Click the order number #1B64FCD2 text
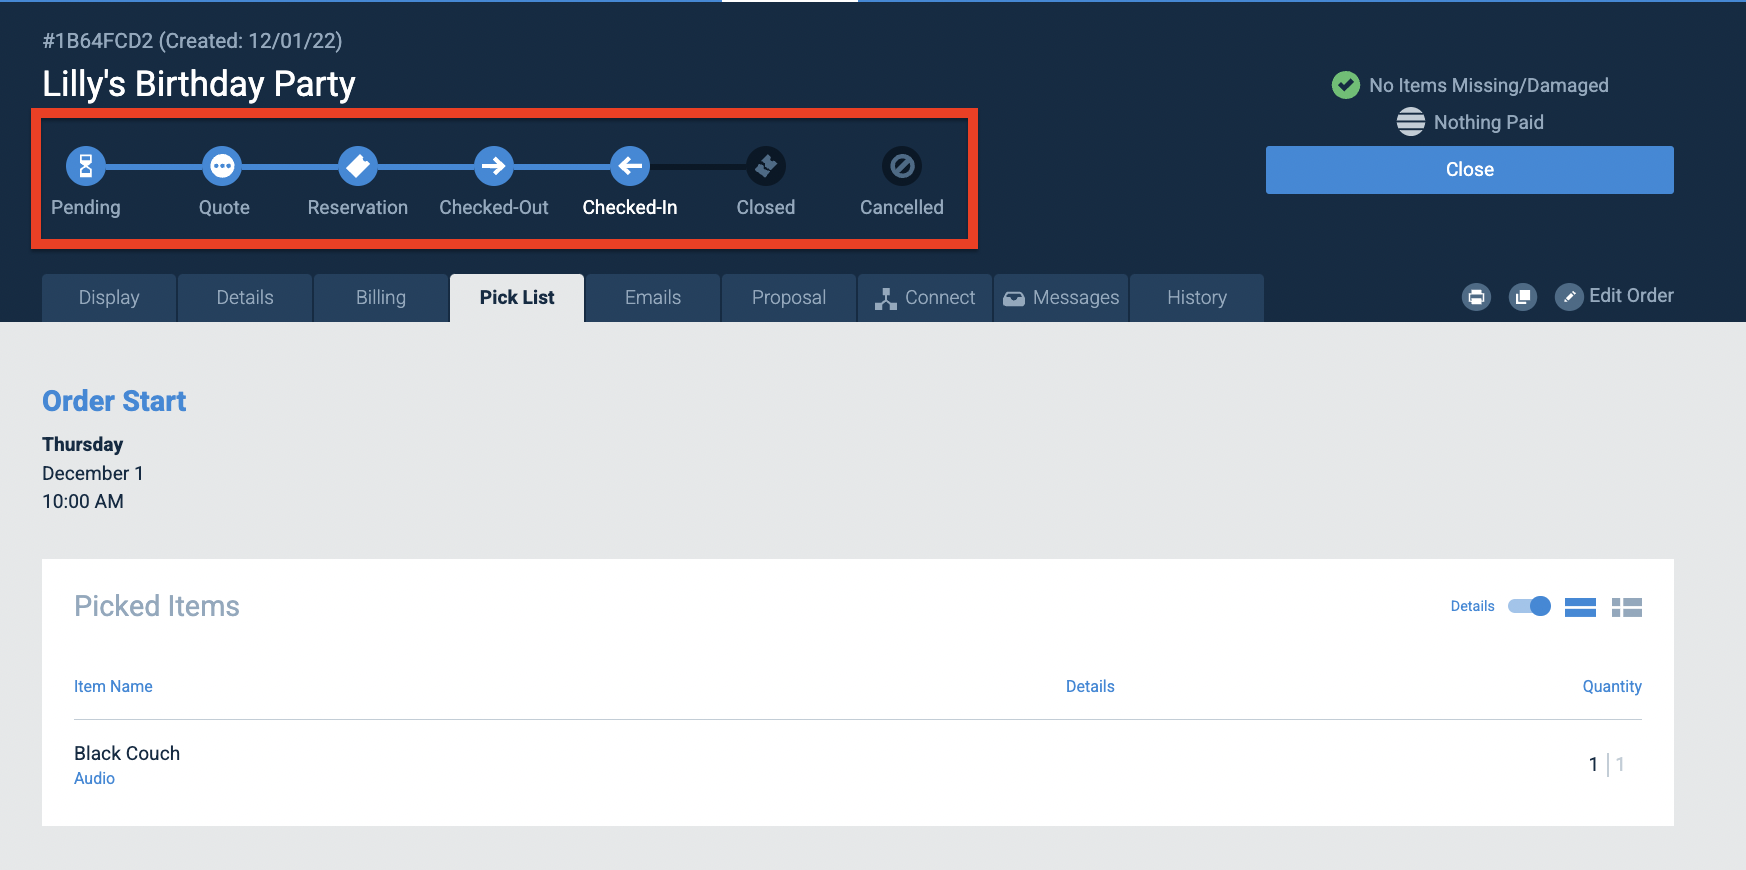 click(x=98, y=41)
